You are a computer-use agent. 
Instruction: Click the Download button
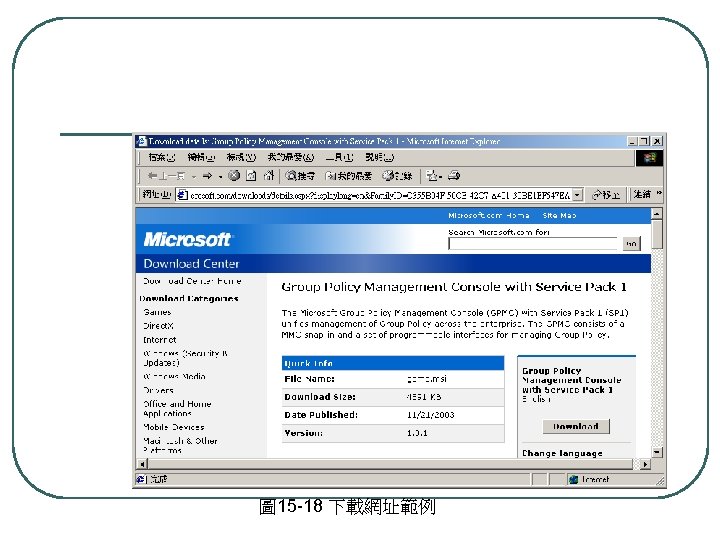pyautogui.click(x=576, y=426)
